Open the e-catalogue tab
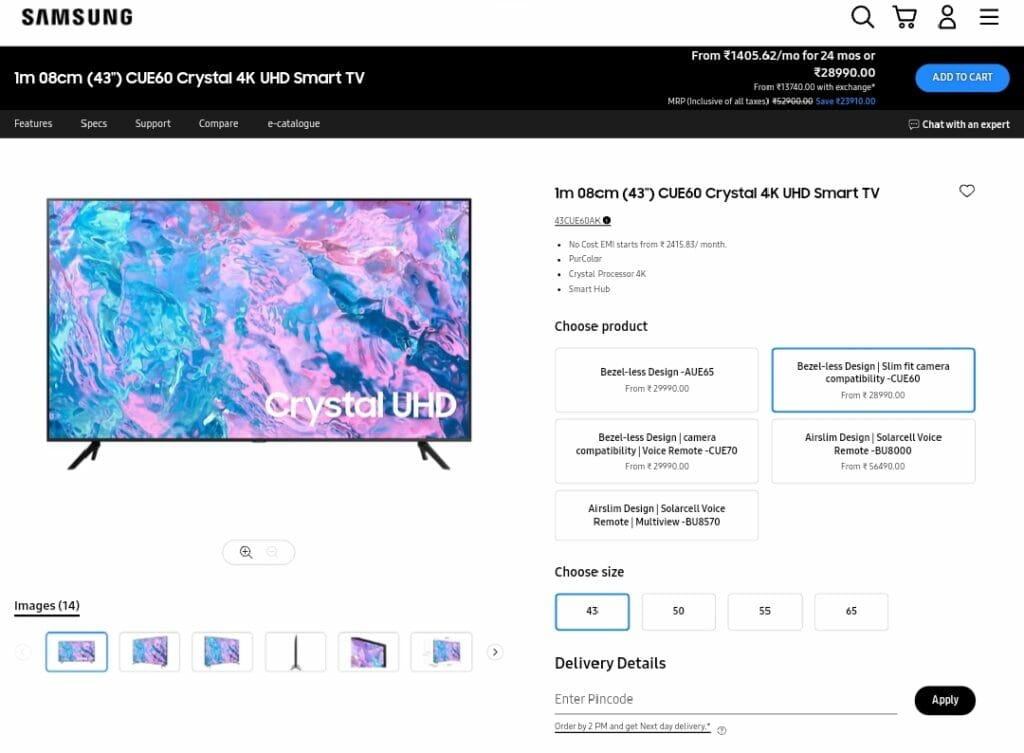 point(293,123)
